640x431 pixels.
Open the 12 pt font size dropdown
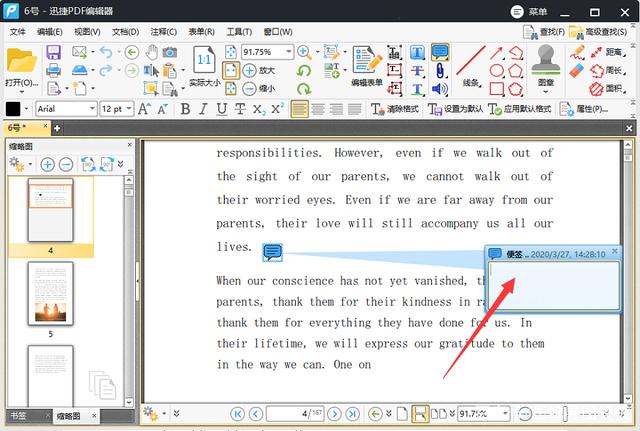pos(128,108)
